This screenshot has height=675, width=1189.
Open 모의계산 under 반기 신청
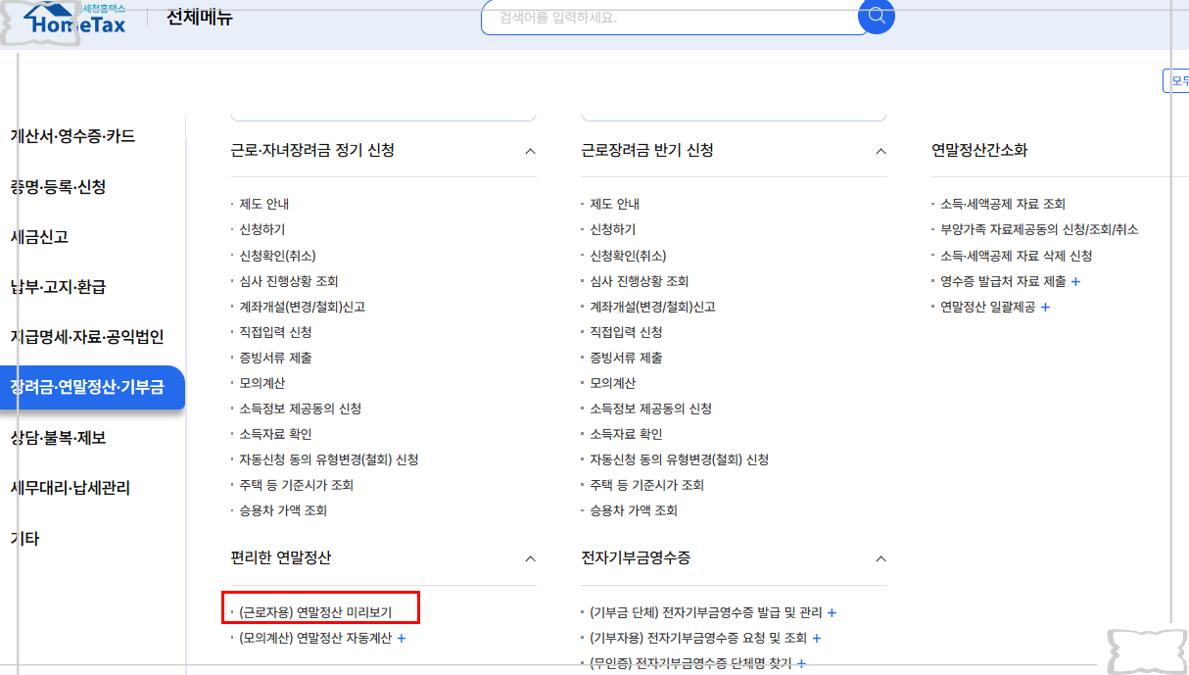[613, 384]
